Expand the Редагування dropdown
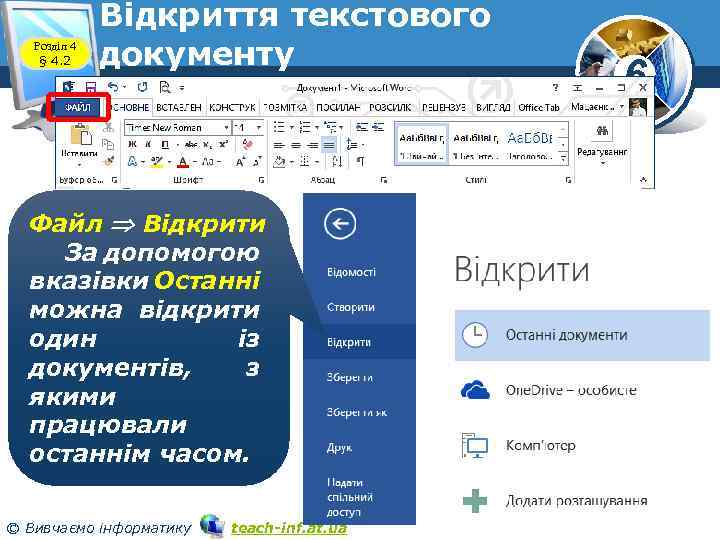The height and width of the screenshot is (540, 720). point(602,163)
